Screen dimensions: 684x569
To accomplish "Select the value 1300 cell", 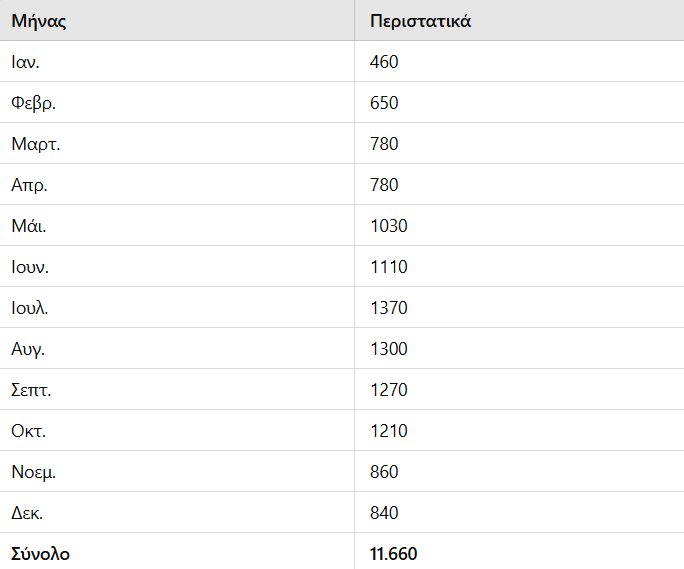I will pos(519,349).
